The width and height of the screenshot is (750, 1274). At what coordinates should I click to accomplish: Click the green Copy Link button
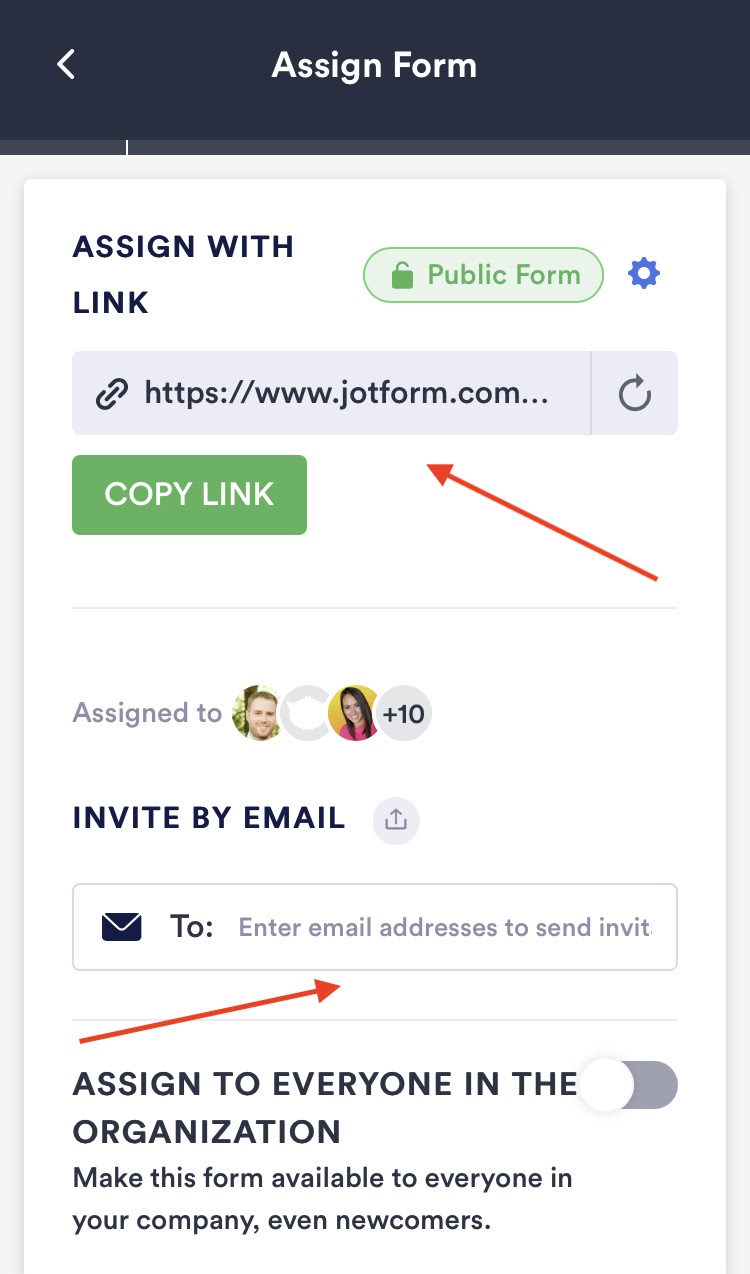pos(189,495)
